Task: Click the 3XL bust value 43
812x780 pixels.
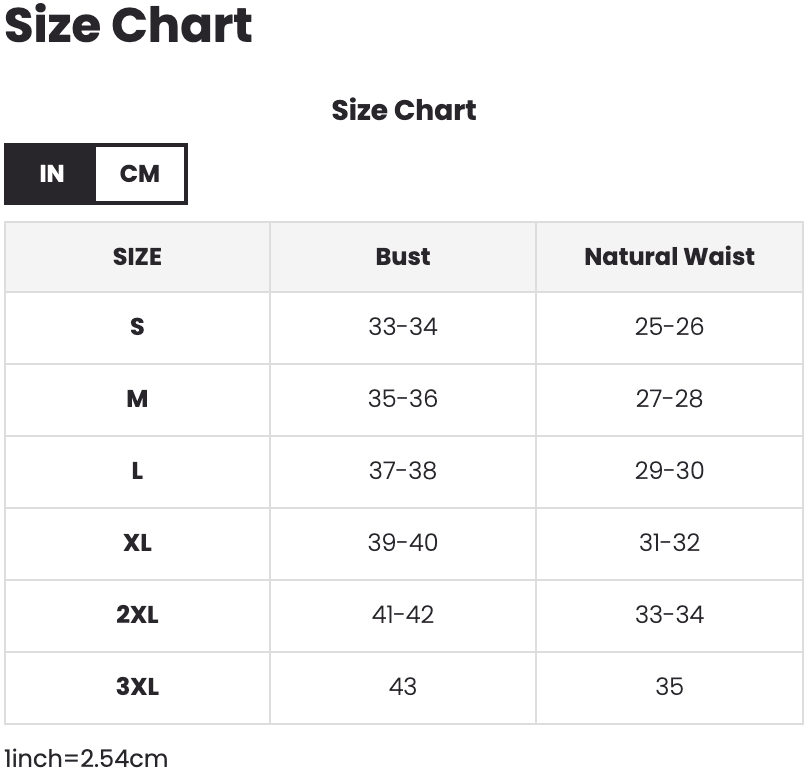Action: tap(403, 687)
